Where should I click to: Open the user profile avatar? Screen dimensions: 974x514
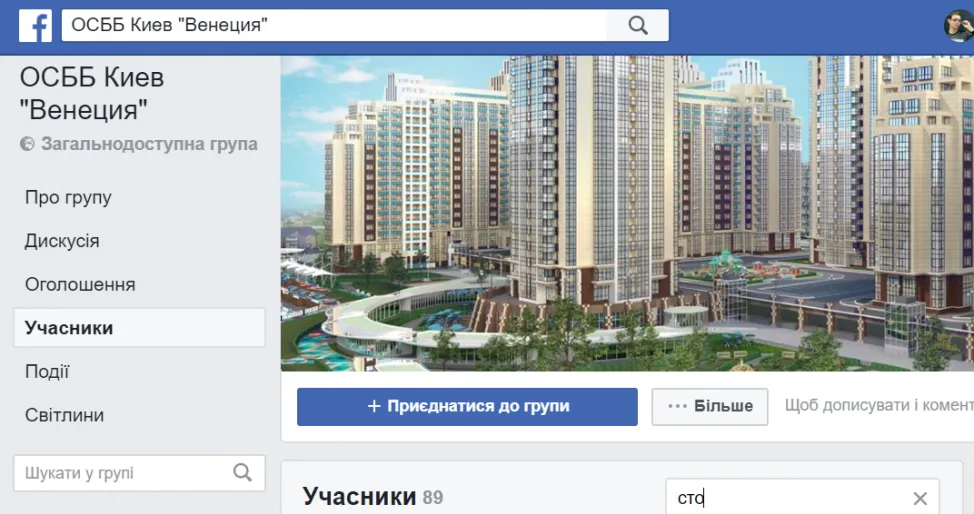click(959, 25)
